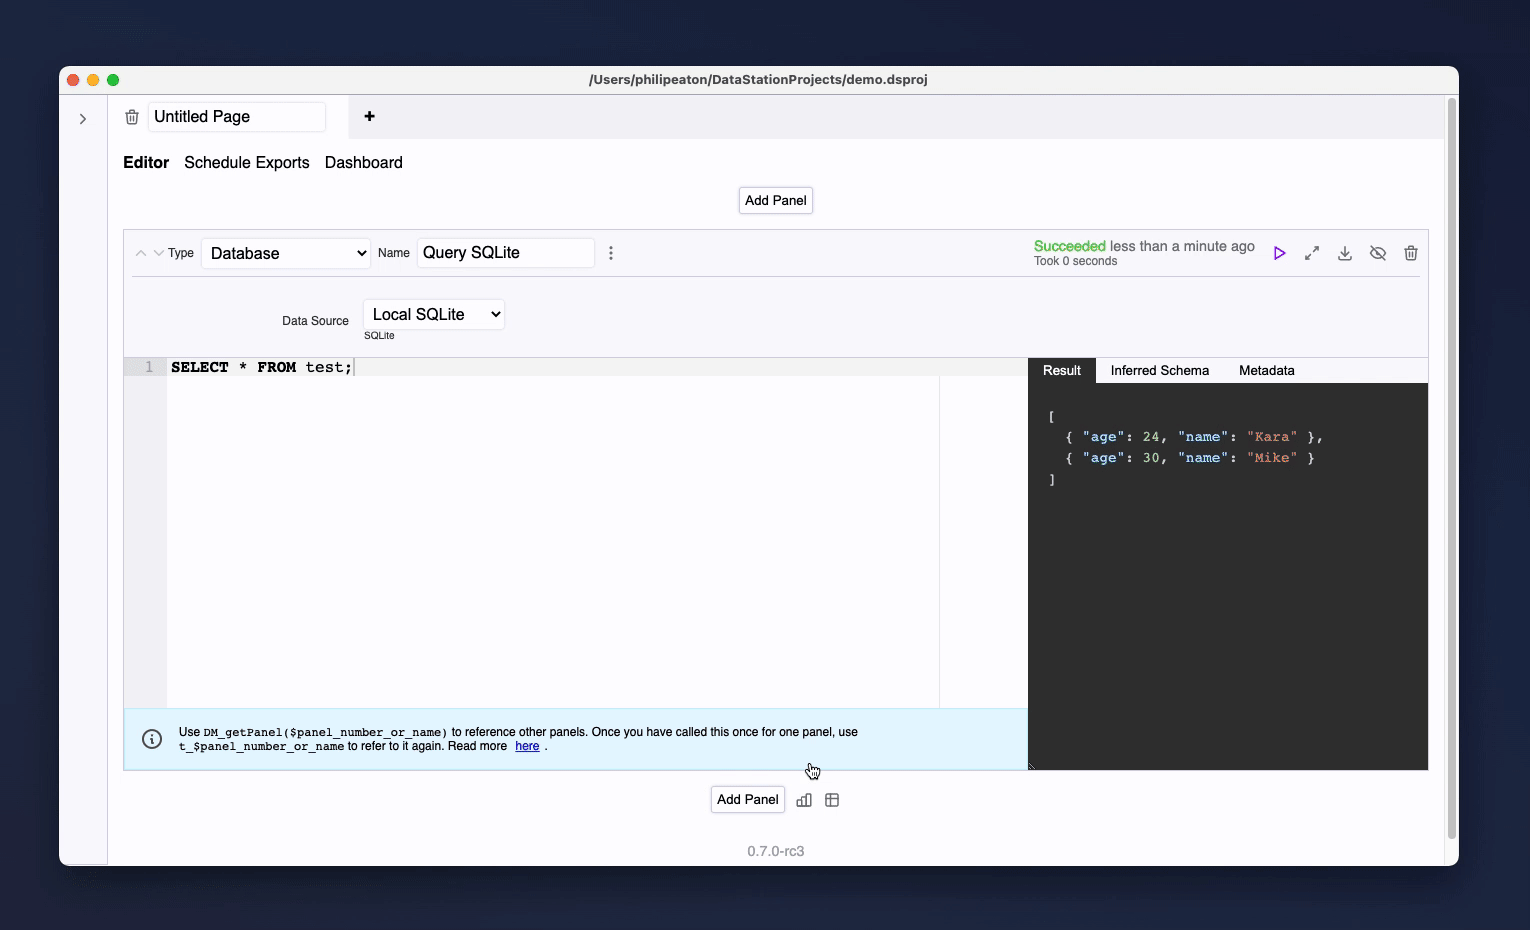
Task: Run the Query SQLite panel
Action: pyautogui.click(x=1280, y=253)
